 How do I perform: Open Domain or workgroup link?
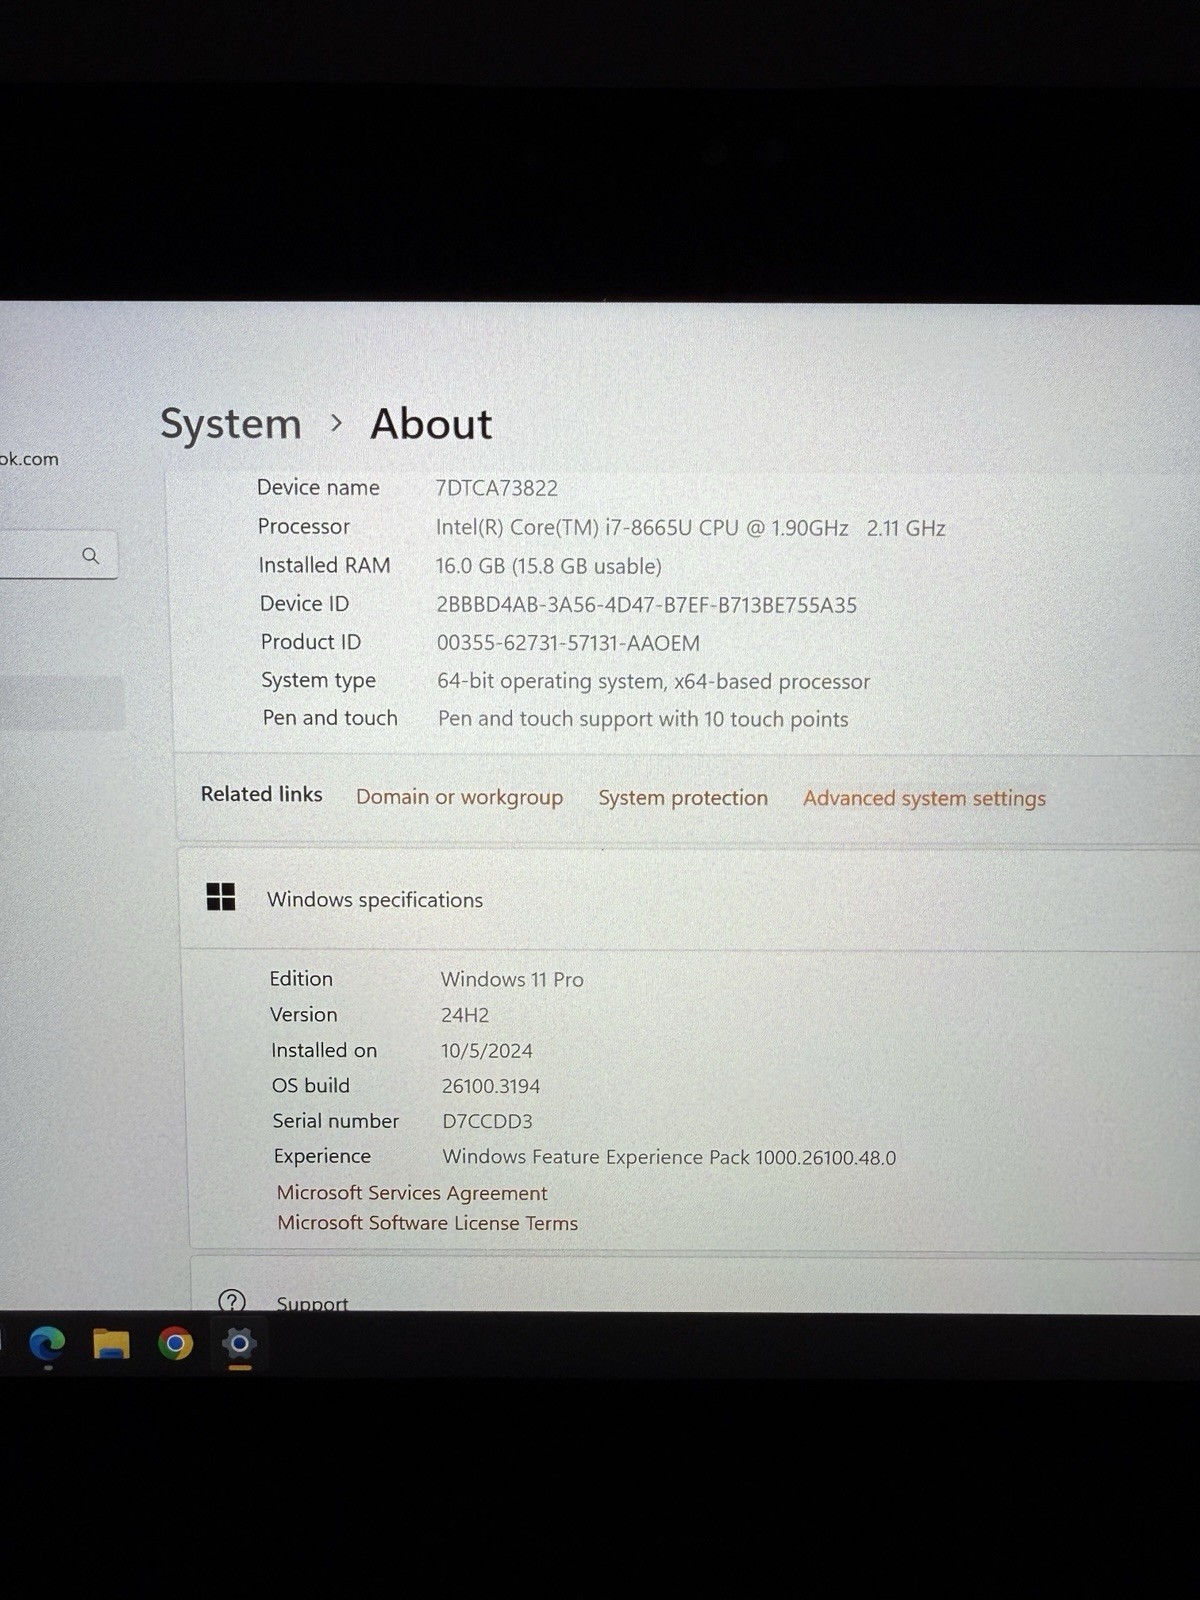[x=459, y=797]
